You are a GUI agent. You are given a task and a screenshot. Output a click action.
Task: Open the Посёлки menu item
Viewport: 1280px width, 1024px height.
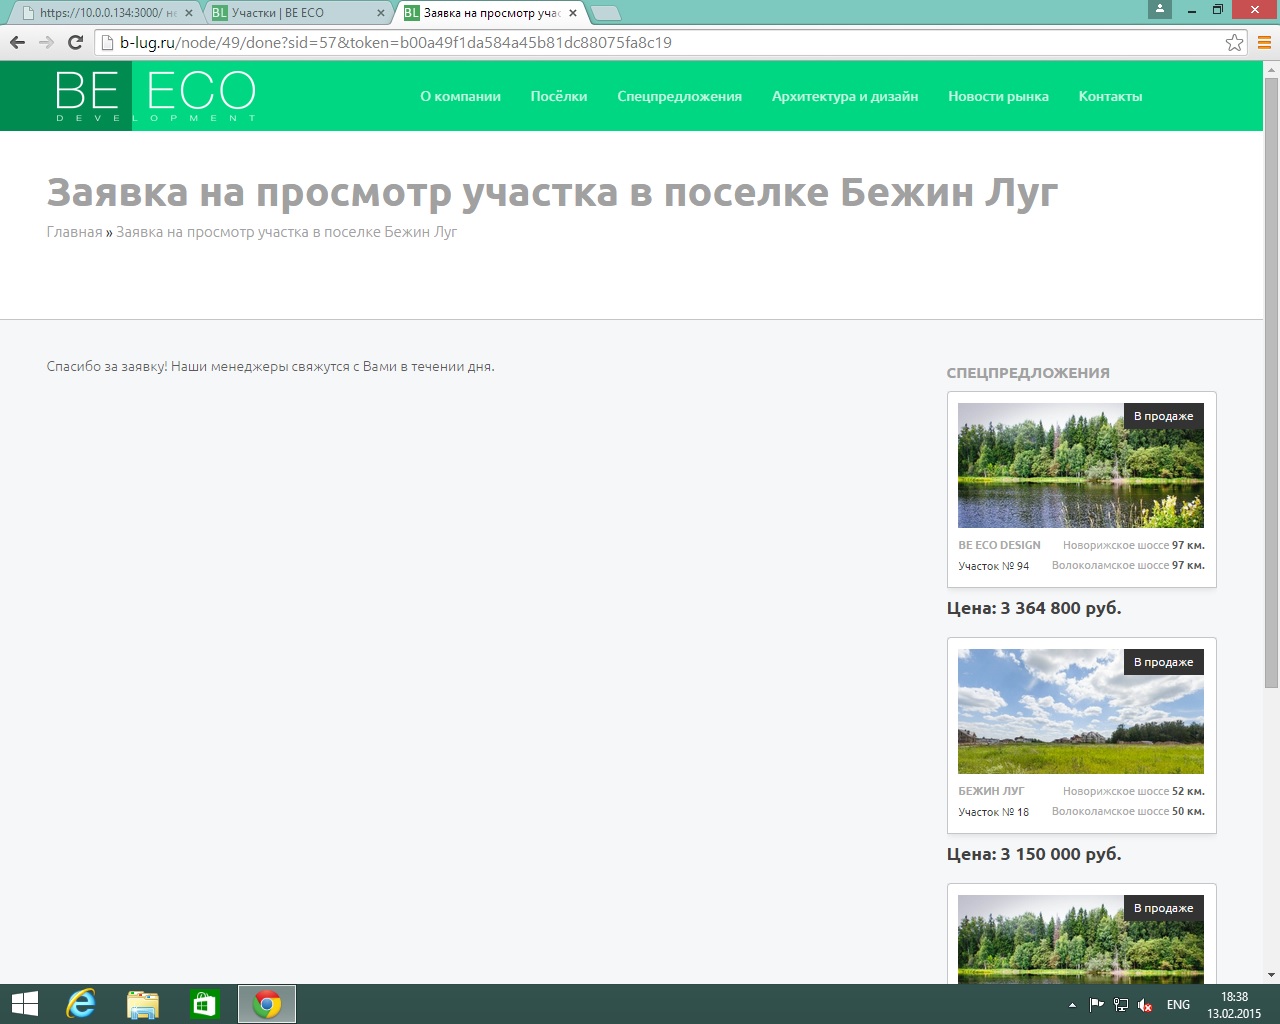coord(558,96)
